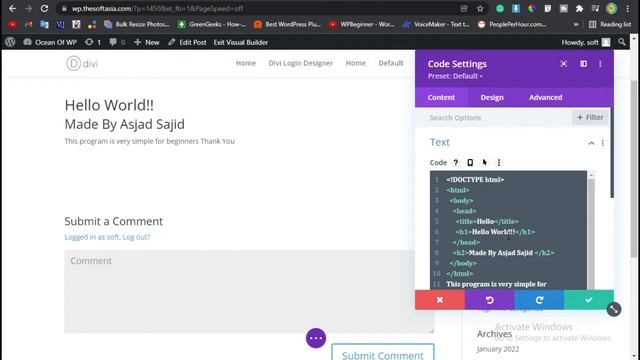
Task: Redo the last change
Action: pos(539,300)
